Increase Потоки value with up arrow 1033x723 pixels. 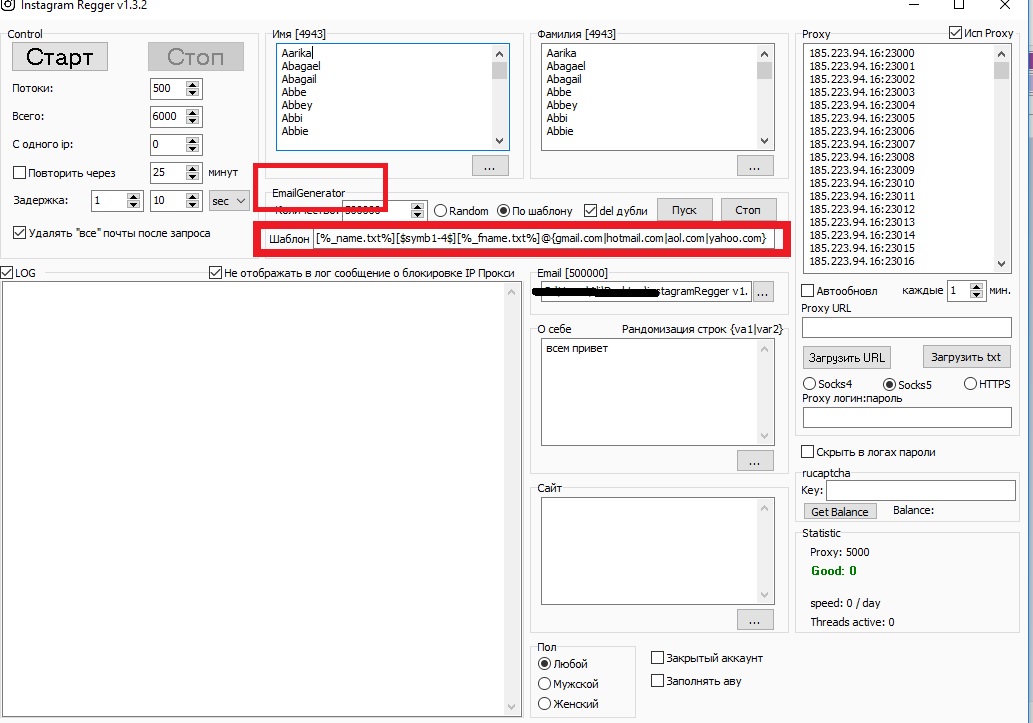192,85
